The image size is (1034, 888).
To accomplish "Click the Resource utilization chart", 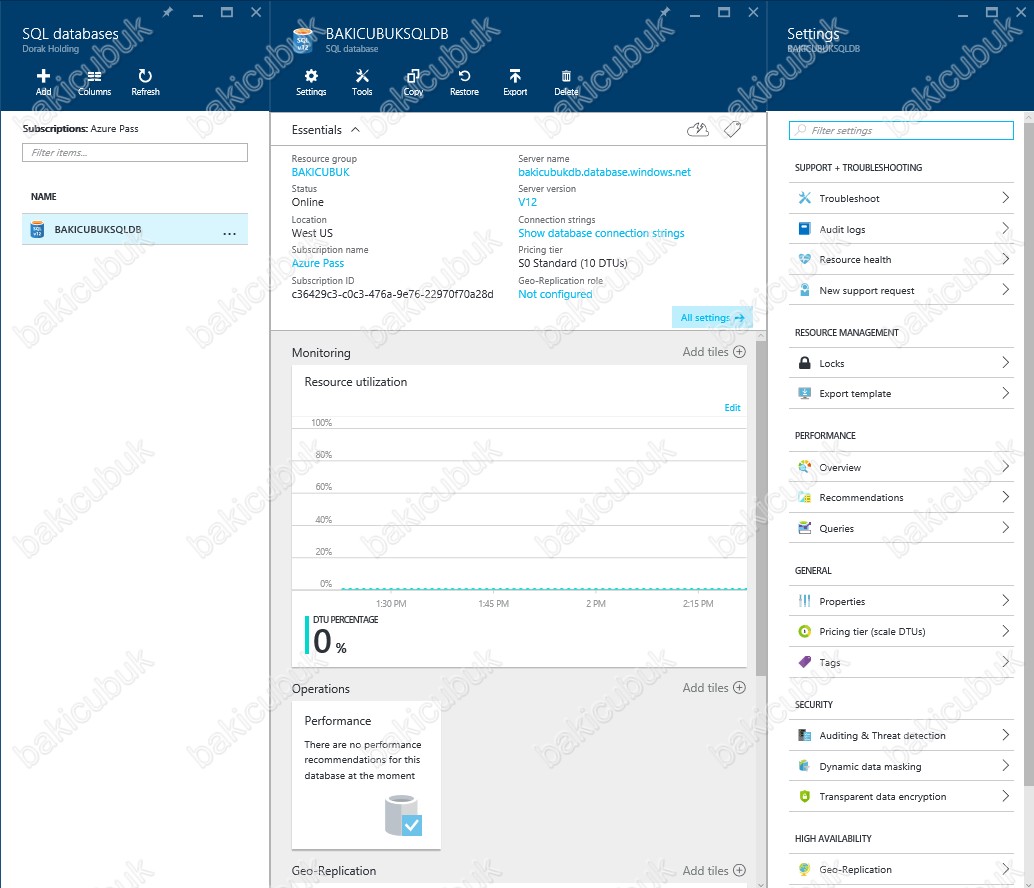I will click(519, 516).
